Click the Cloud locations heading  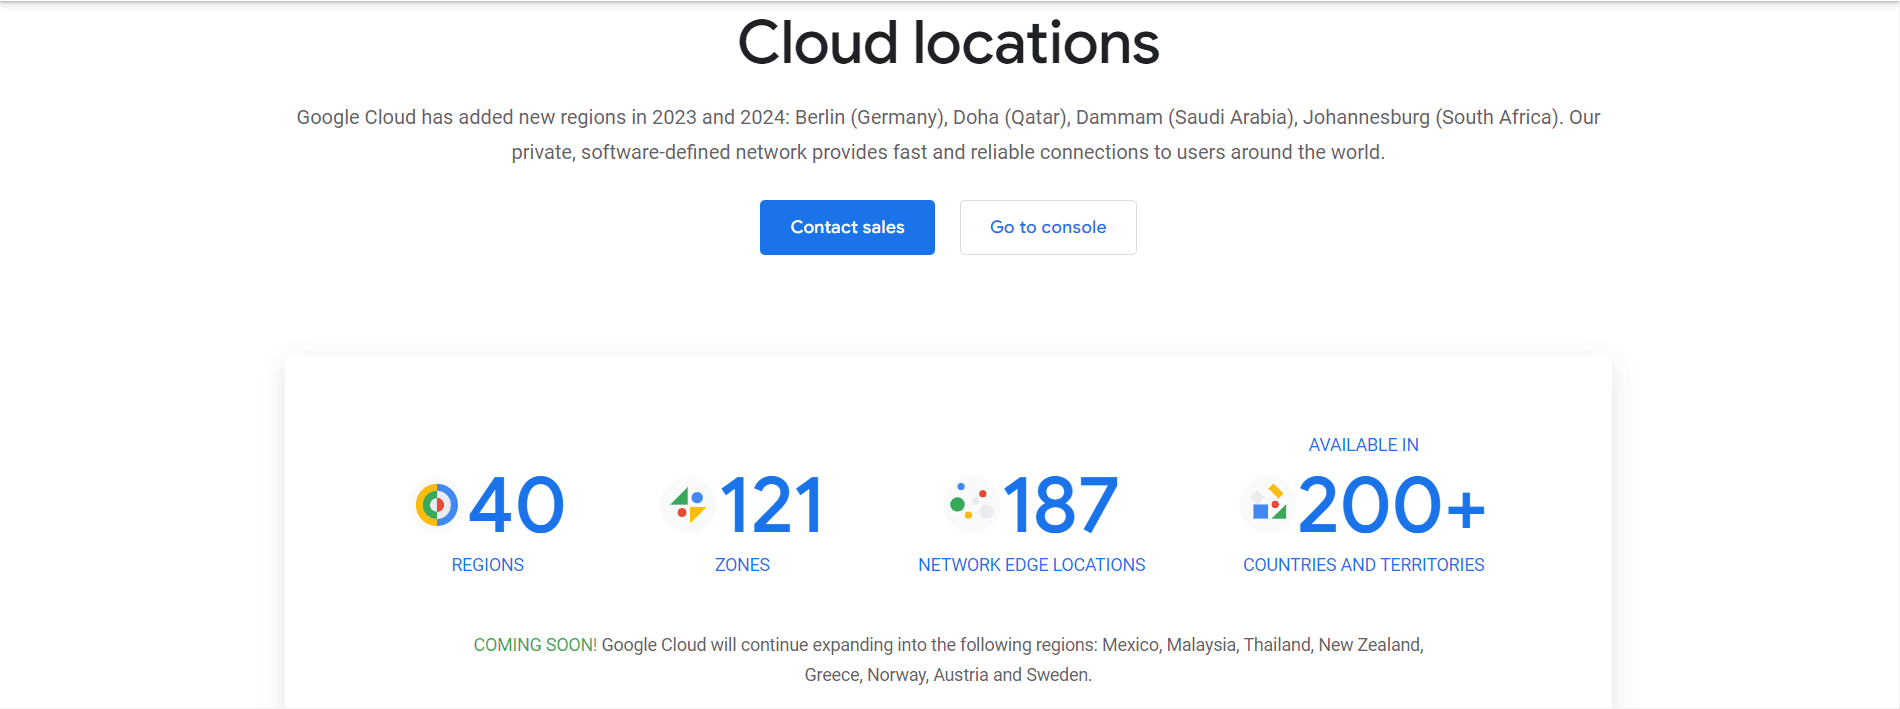(x=948, y=43)
